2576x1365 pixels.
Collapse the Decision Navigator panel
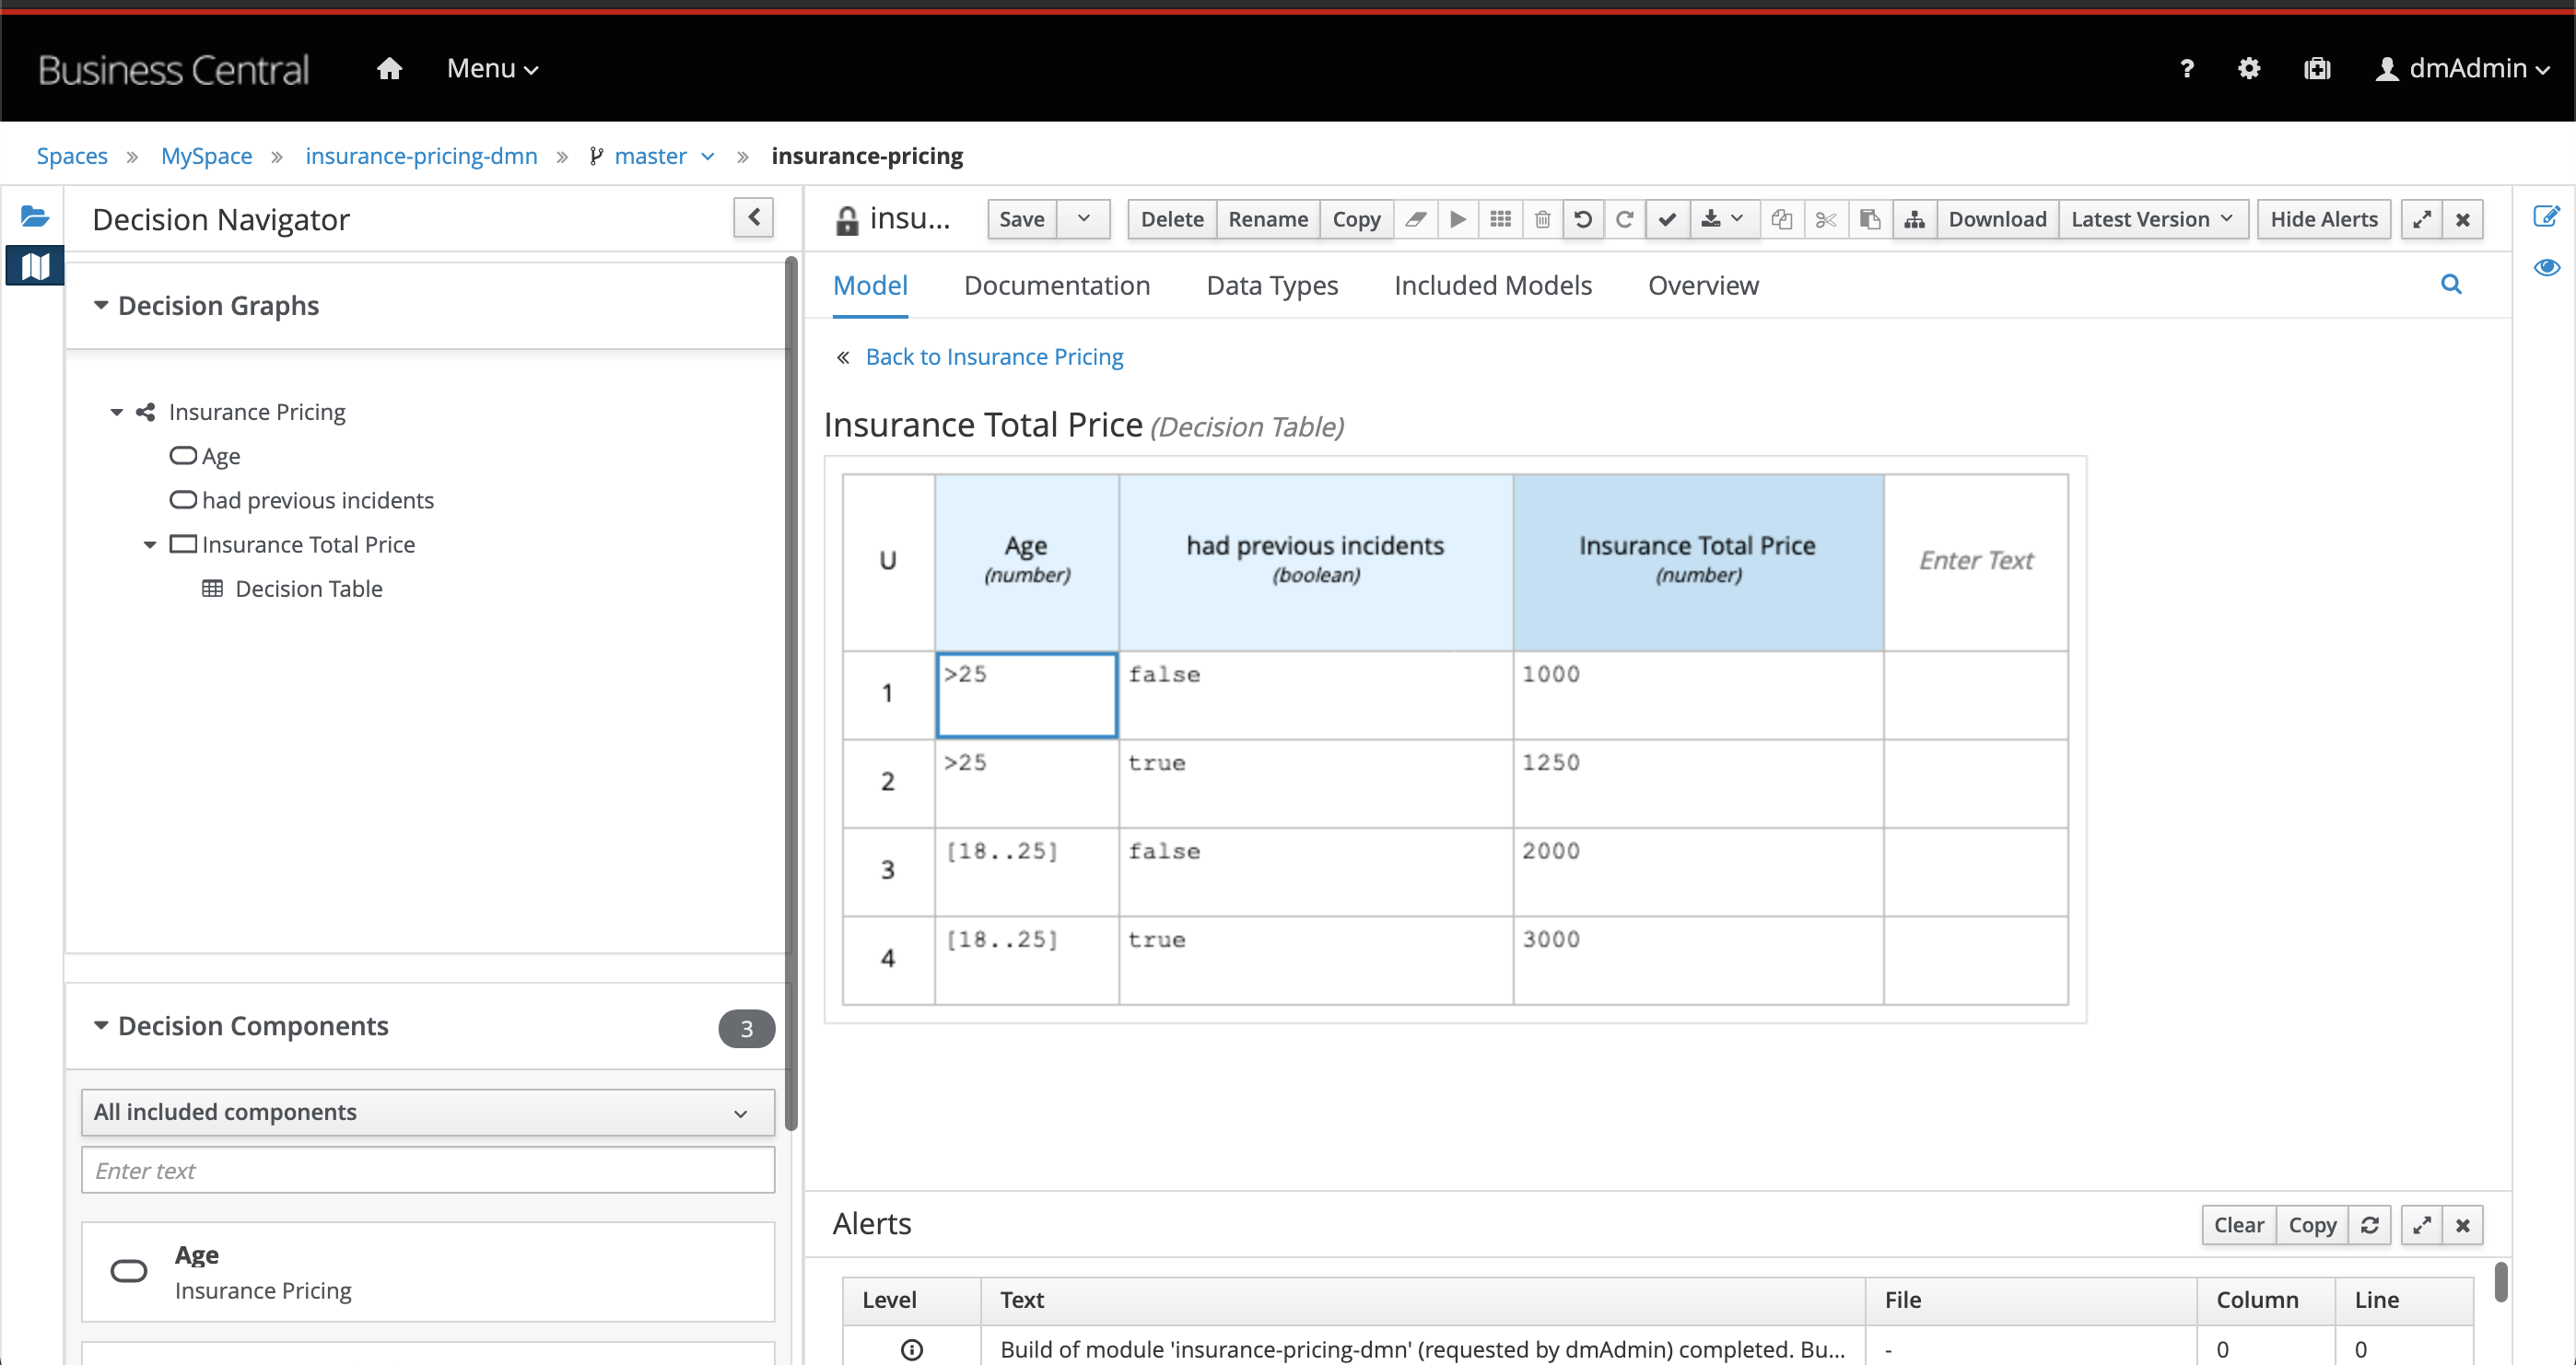point(754,217)
